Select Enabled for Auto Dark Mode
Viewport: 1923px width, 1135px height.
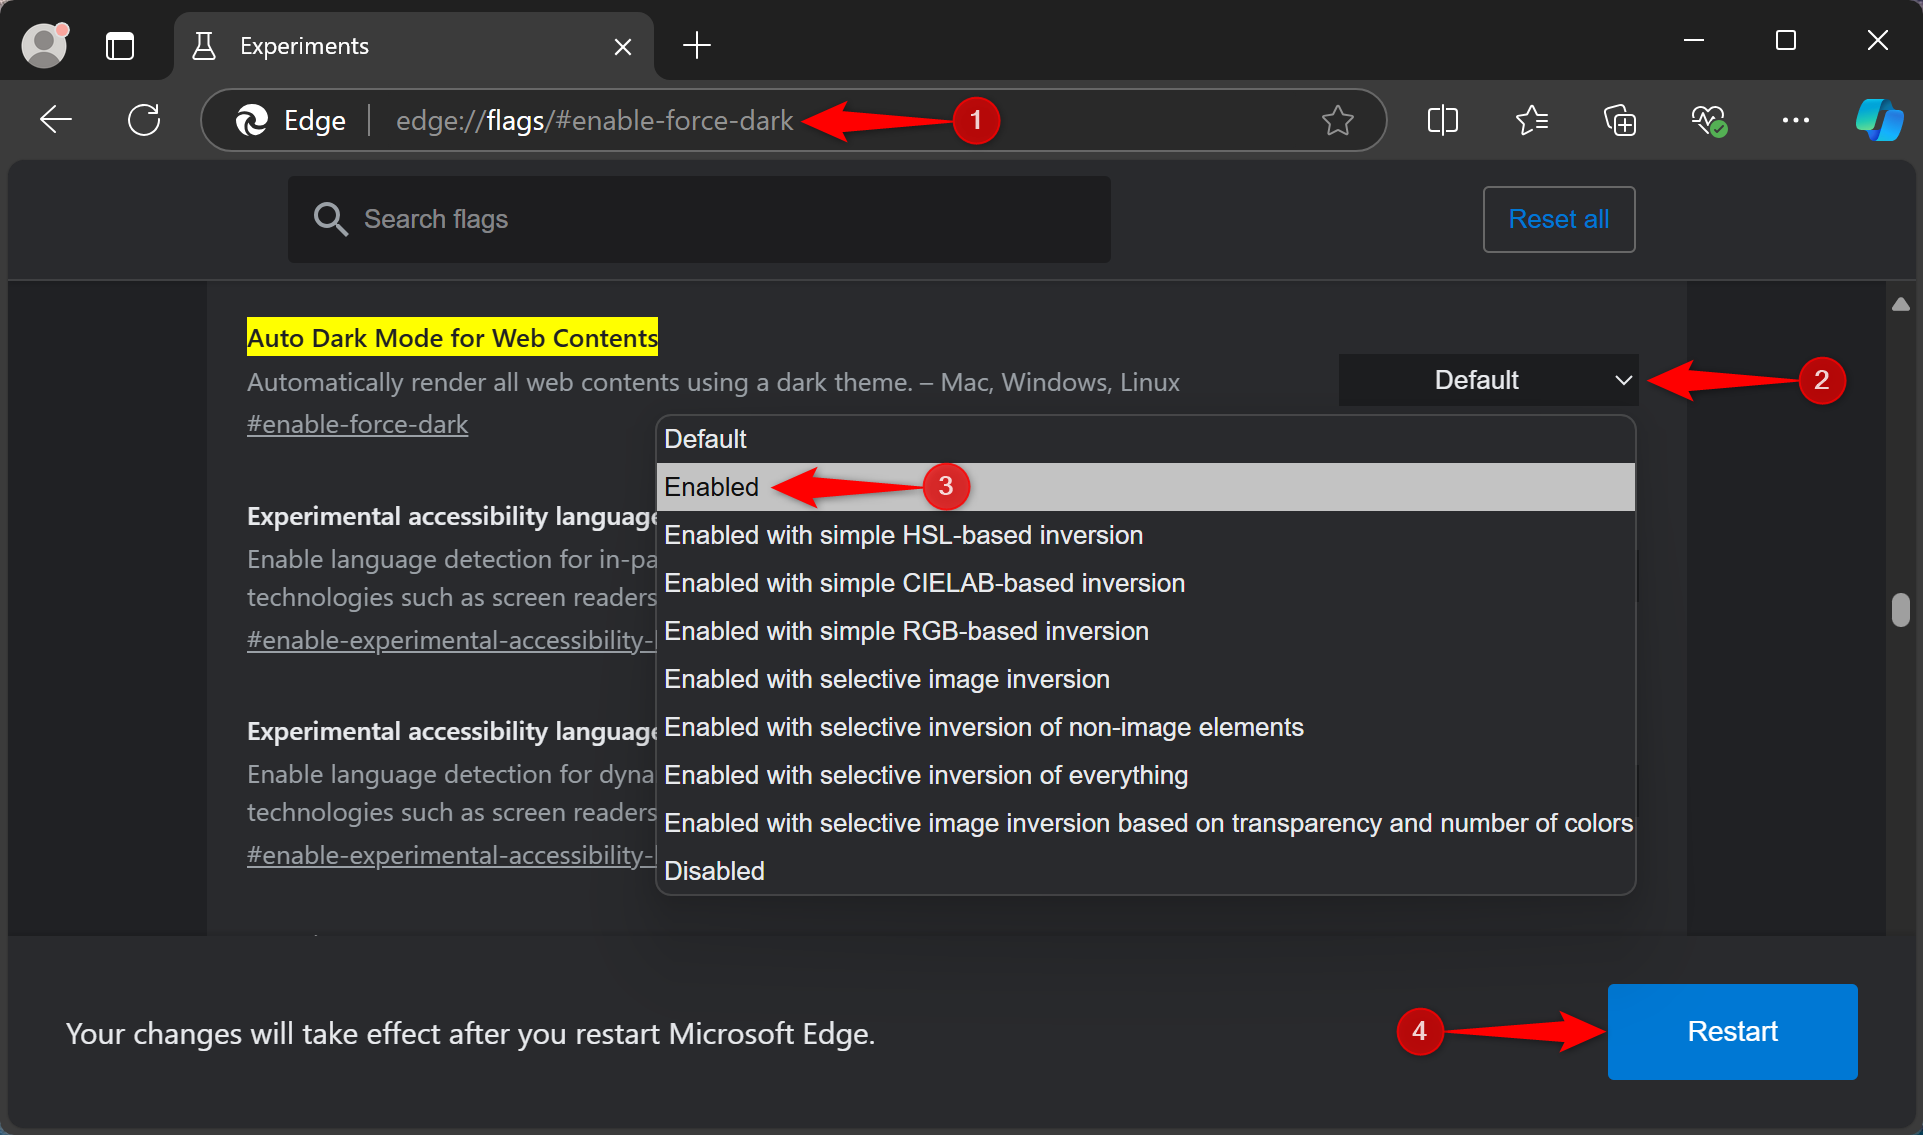(x=712, y=487)
